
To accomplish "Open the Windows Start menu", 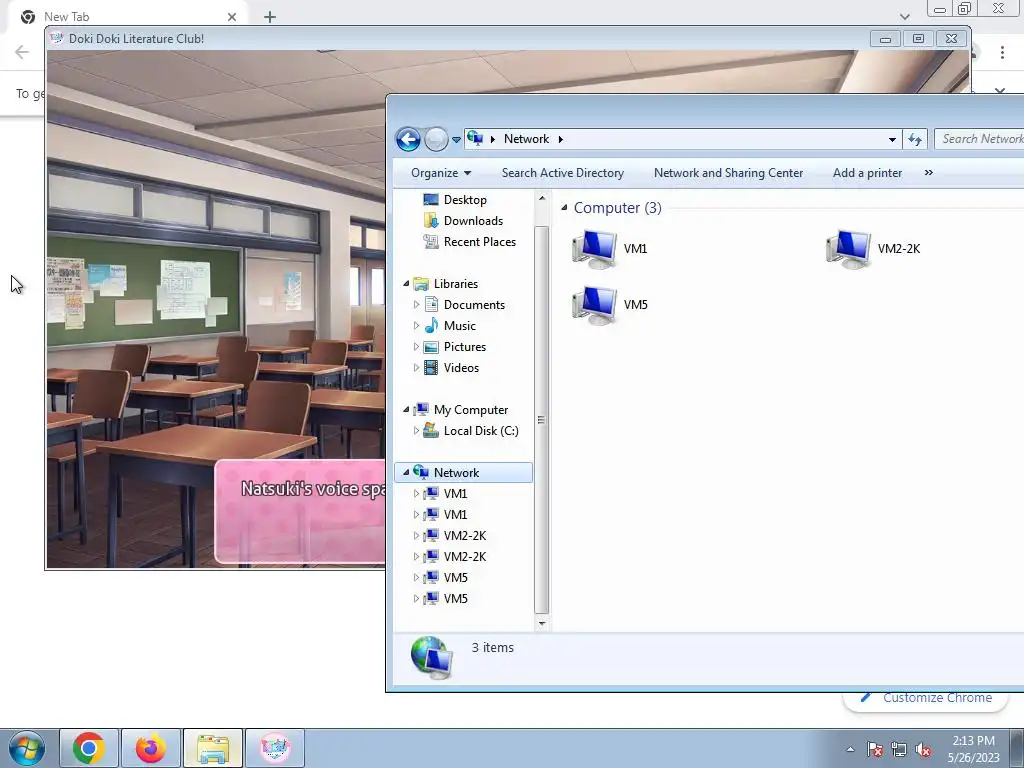I will [x=27, y=748].
